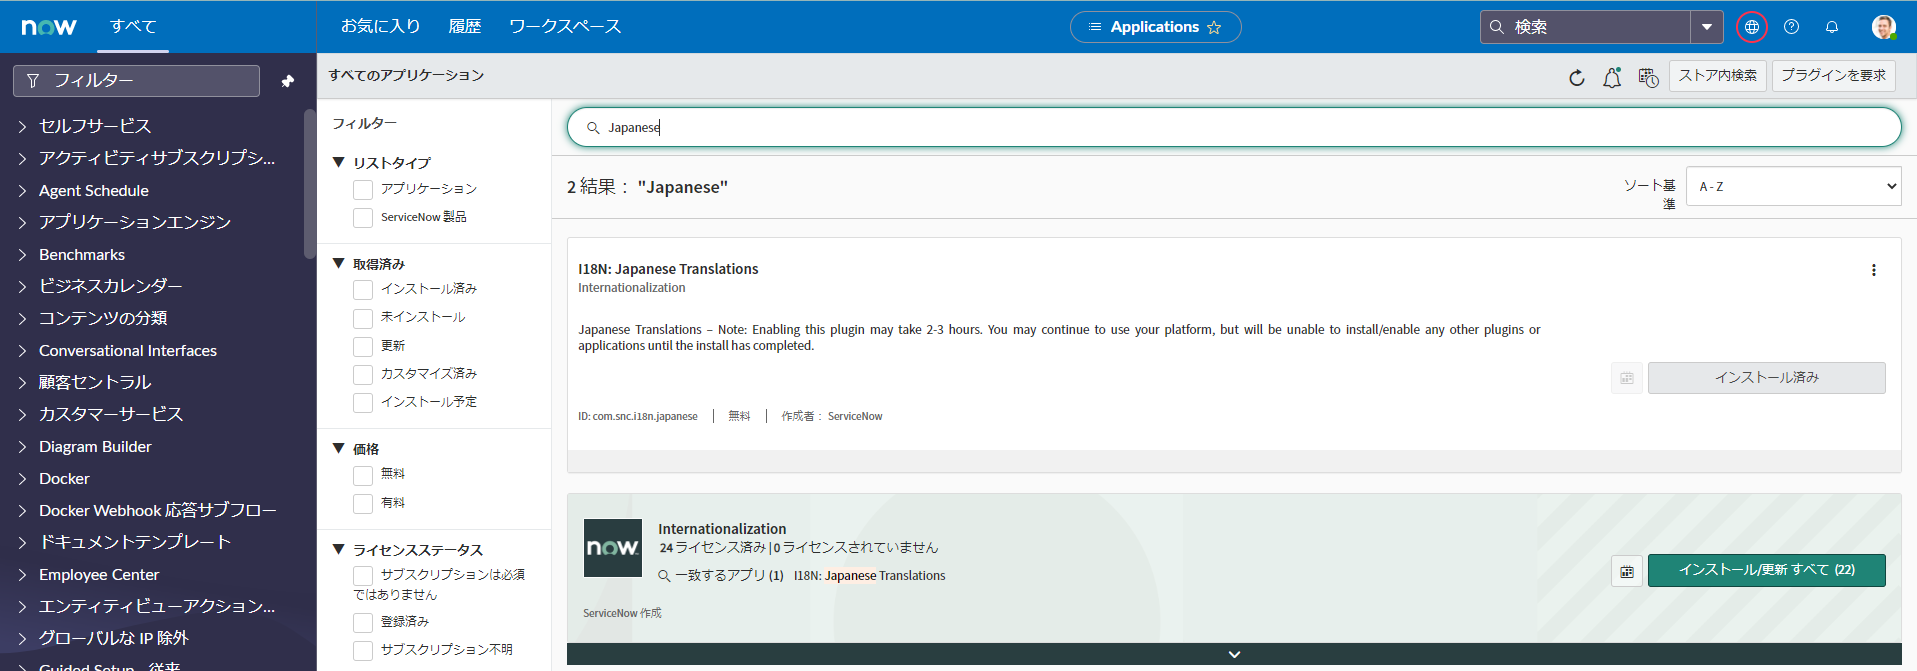Screen dimensions: 1917x671
Task: Click the Internationalization now logo thumbnail
Action: 613,547
